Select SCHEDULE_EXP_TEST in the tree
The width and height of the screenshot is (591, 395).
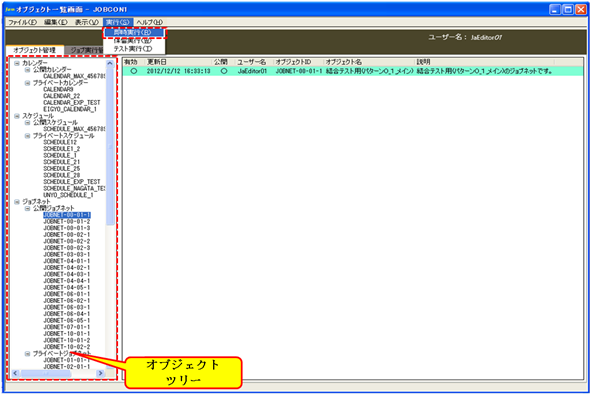click(x=72, y=182)
